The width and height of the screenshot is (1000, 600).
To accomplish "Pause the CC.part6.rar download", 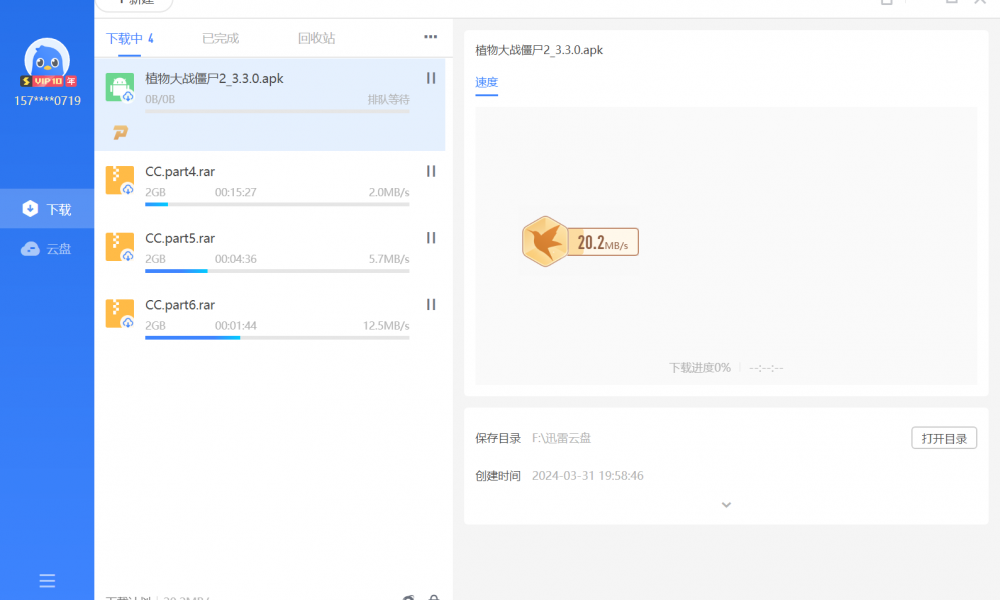I will pos(431,305).
